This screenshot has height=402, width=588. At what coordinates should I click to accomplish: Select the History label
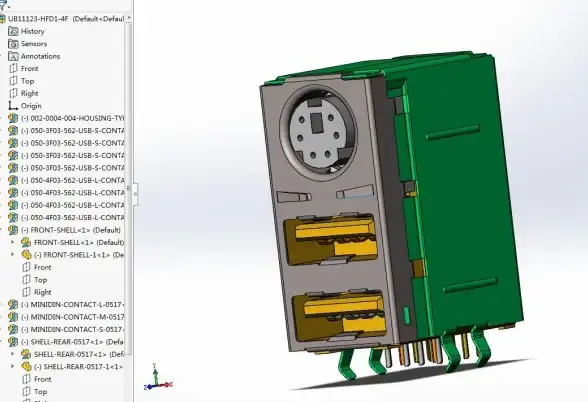pos(33,32)
